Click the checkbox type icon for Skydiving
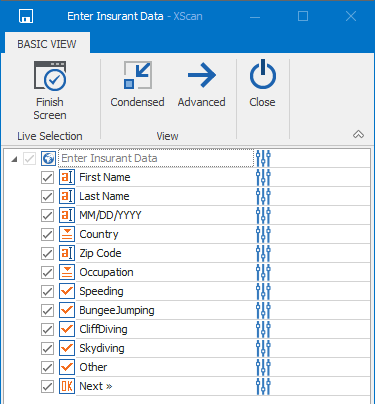The image size is (375, 404). [x=67, y=348]
